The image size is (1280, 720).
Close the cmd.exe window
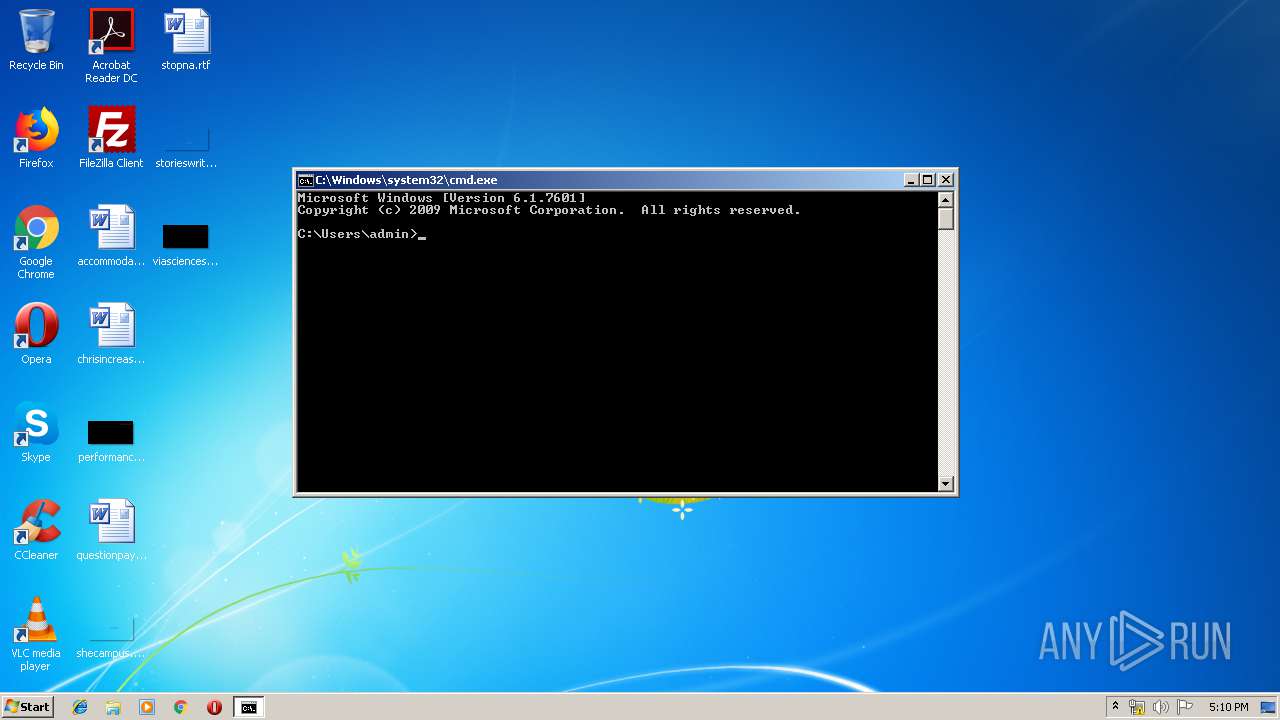click(x=946, y=180)
